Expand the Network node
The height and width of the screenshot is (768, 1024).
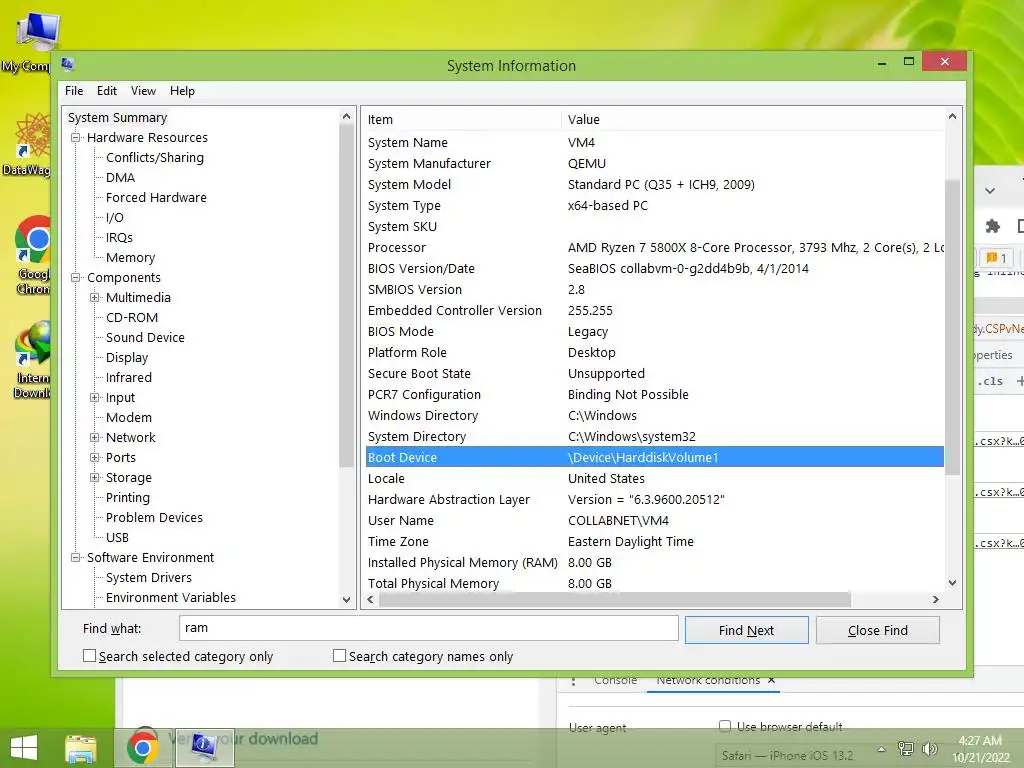(95, 438)
